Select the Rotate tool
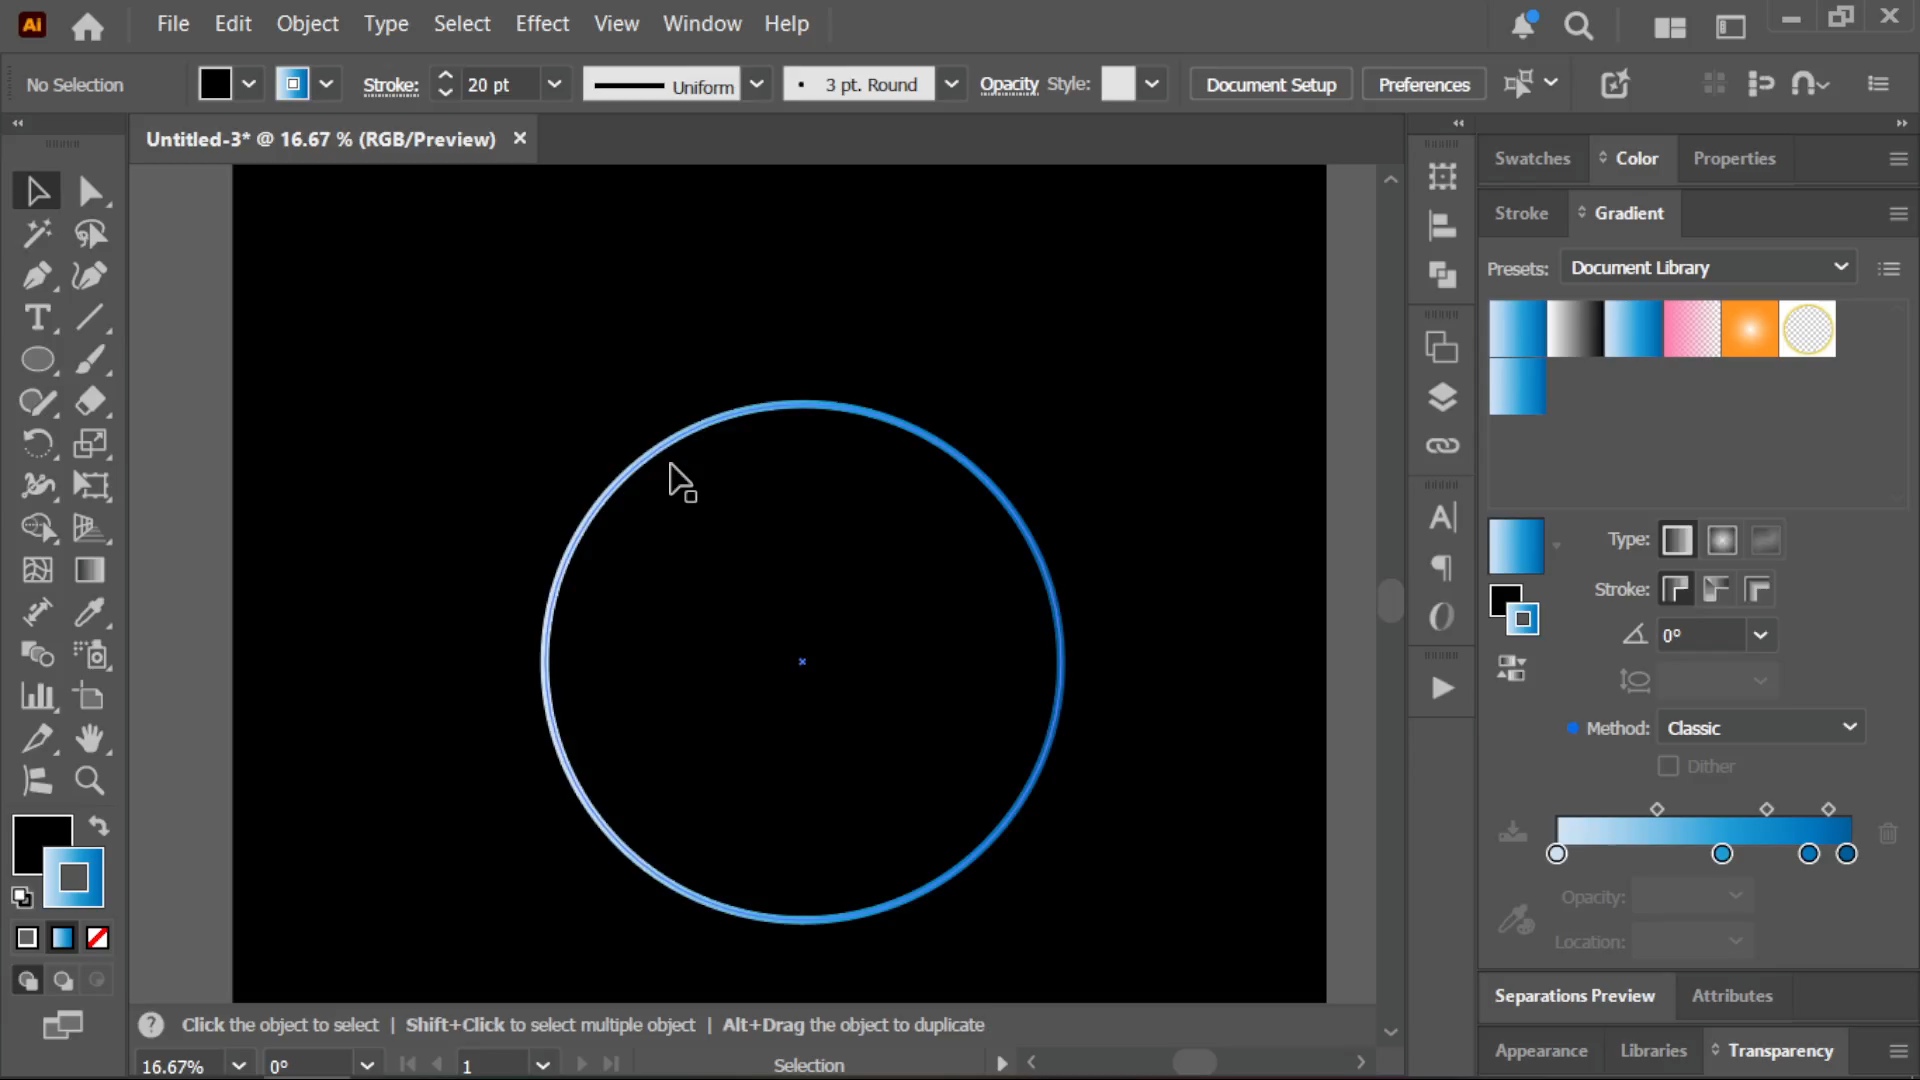1920x1080 pixels. pos(37,444)
